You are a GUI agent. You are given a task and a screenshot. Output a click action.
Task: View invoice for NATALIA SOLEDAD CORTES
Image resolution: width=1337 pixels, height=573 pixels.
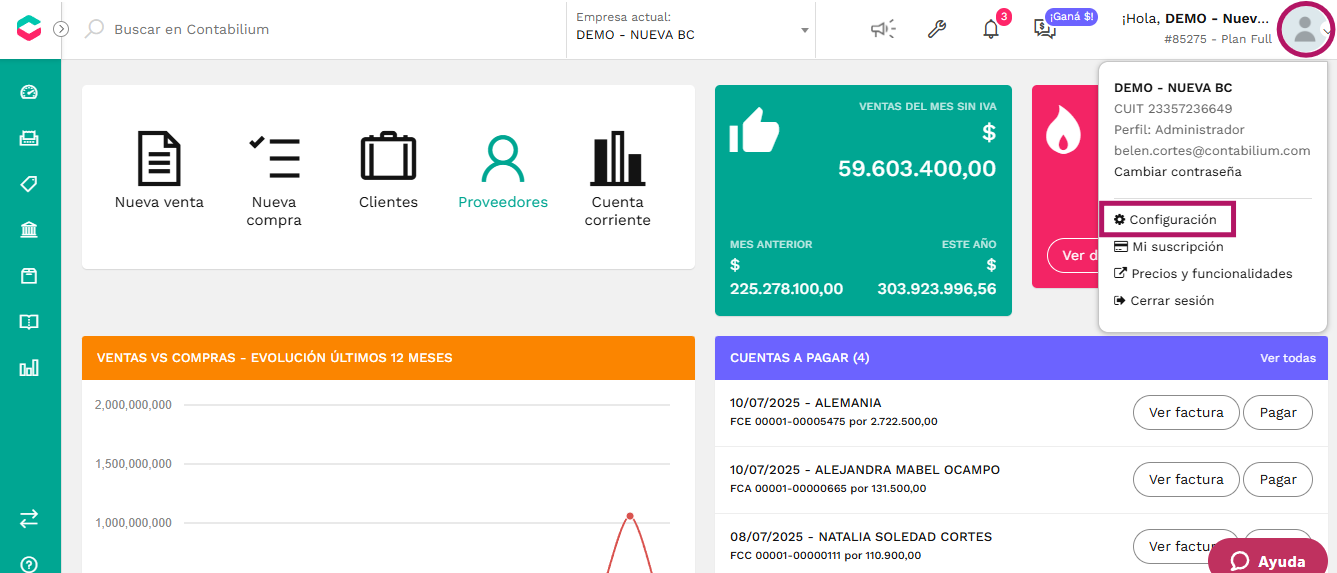pos(1186,547)
